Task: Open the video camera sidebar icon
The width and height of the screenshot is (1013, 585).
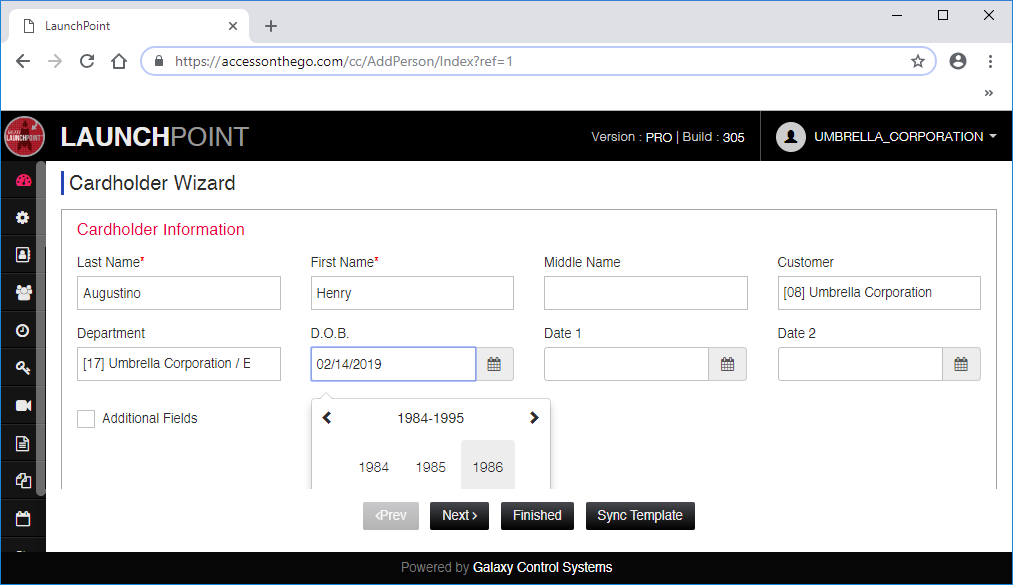Action: 23,405
